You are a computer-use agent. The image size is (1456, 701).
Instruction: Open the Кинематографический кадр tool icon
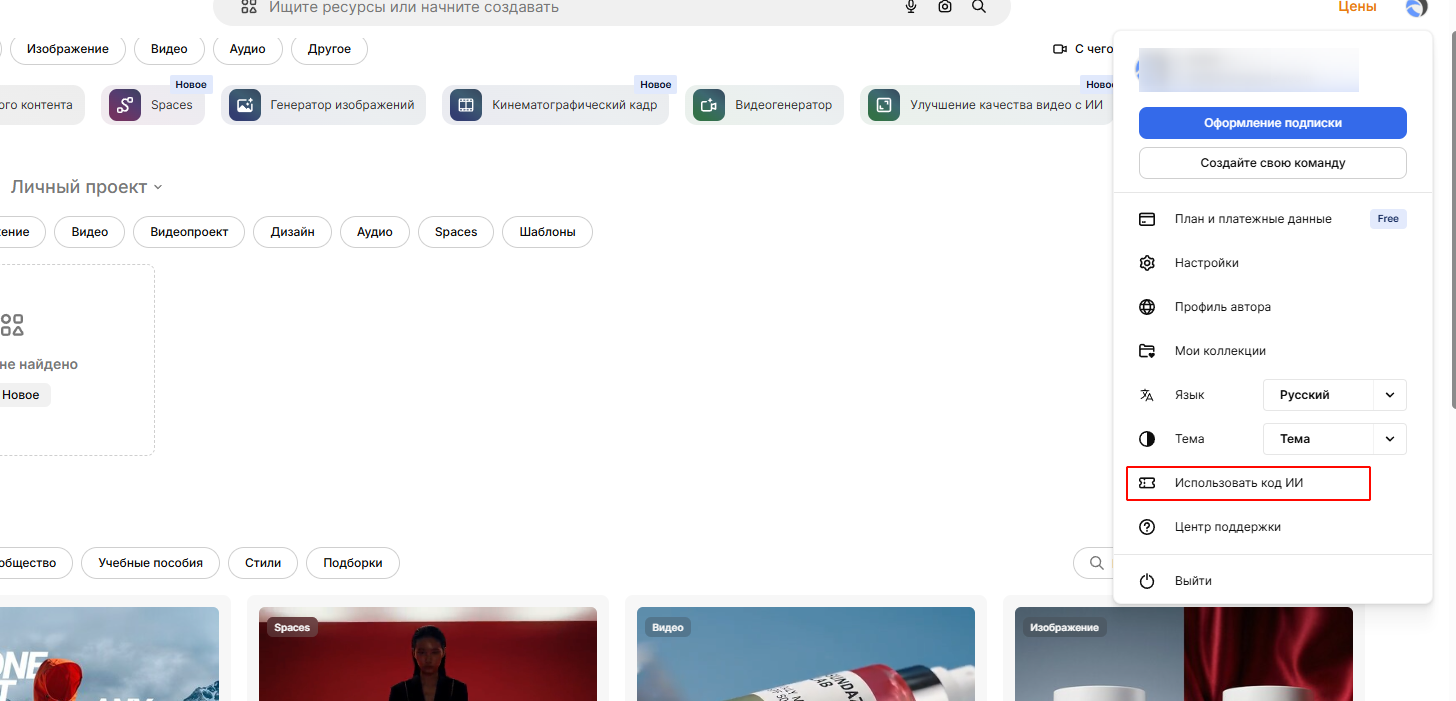tap(466, 105)
